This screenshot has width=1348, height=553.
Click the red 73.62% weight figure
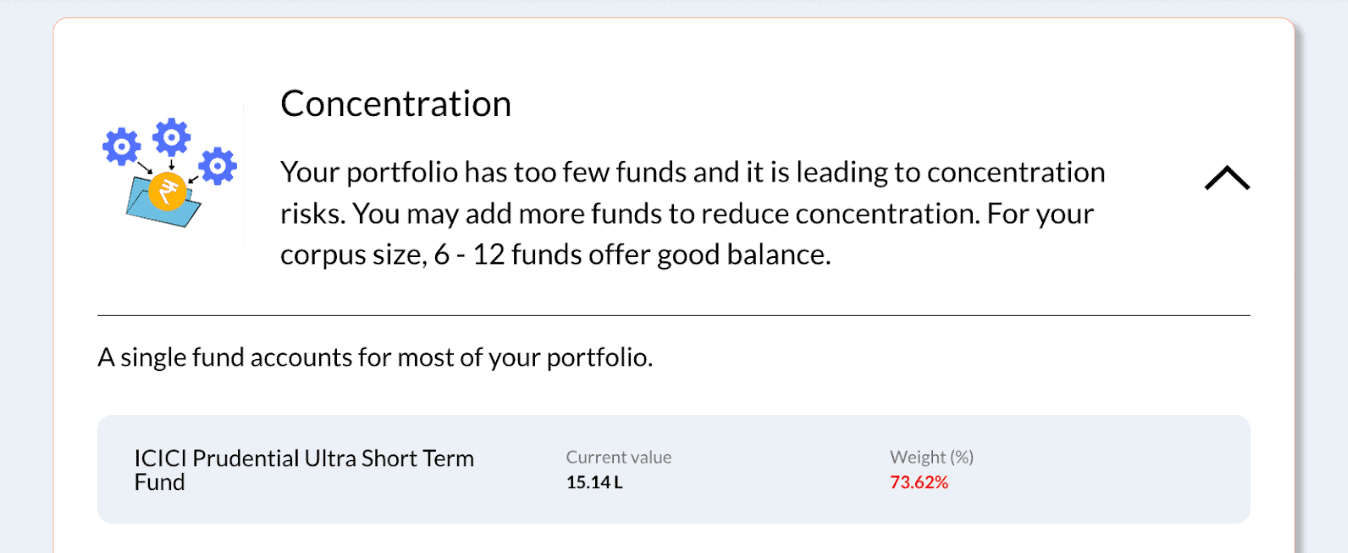919,482
